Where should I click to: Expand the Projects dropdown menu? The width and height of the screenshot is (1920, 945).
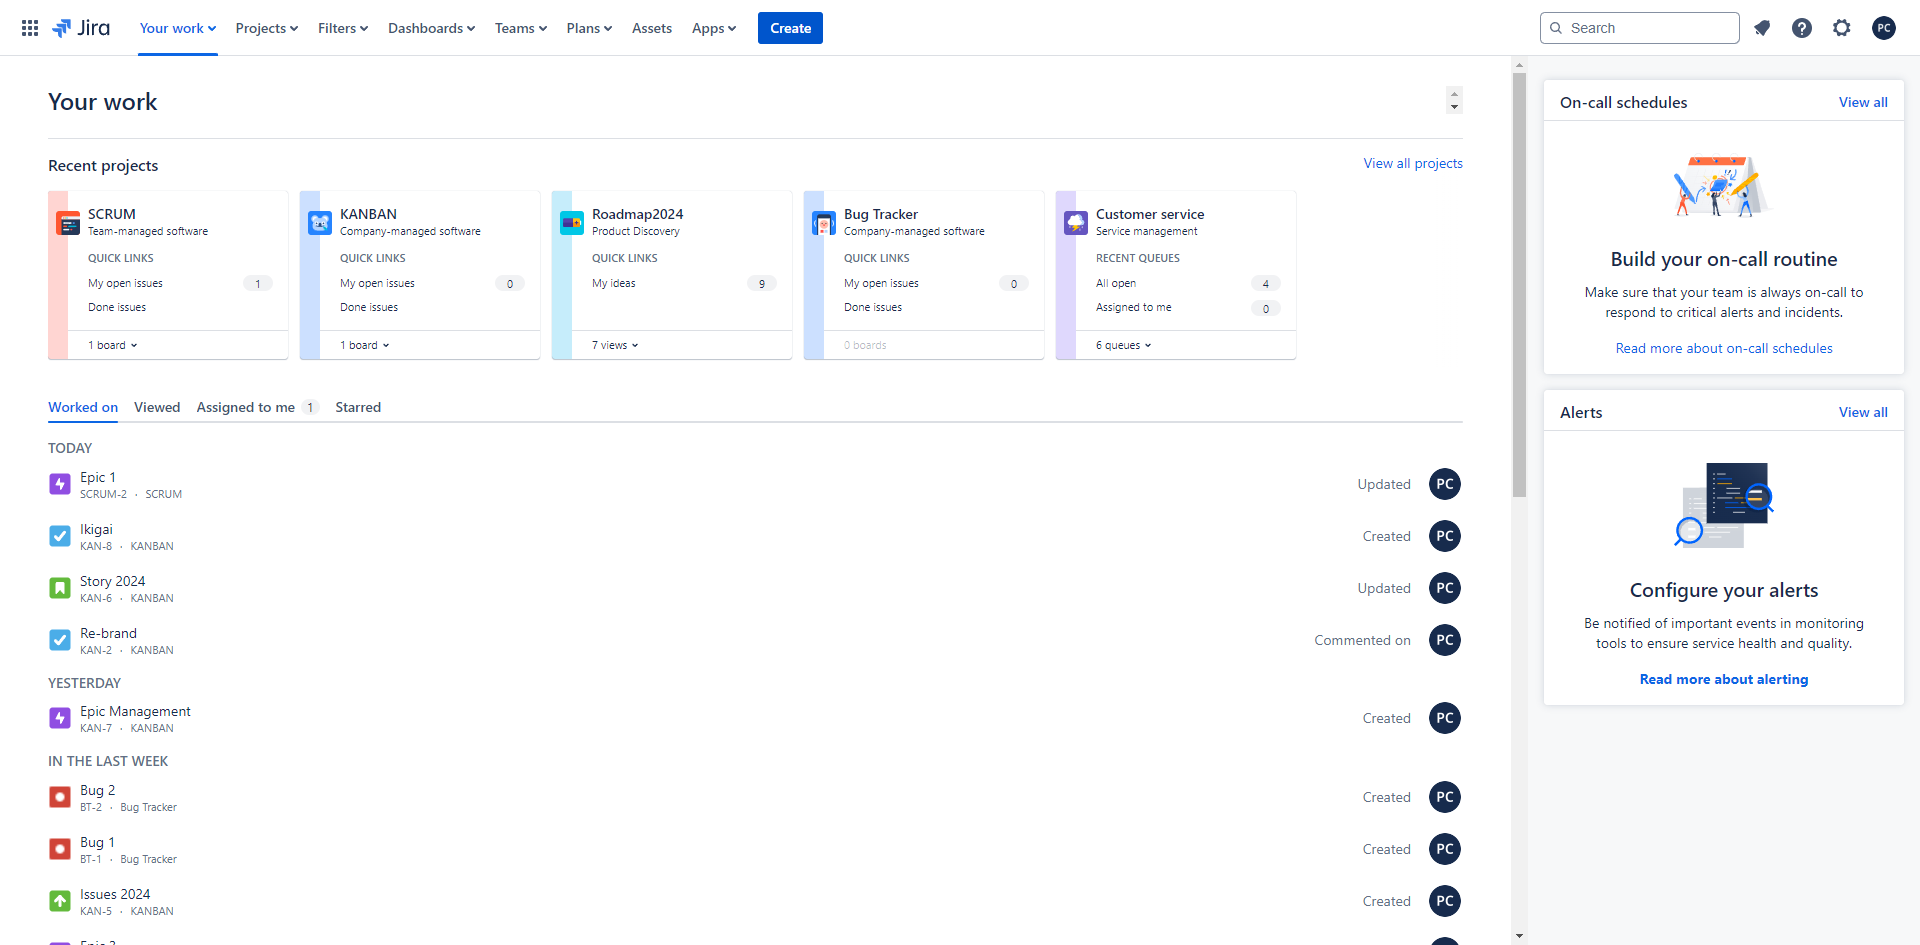(267, 28)
